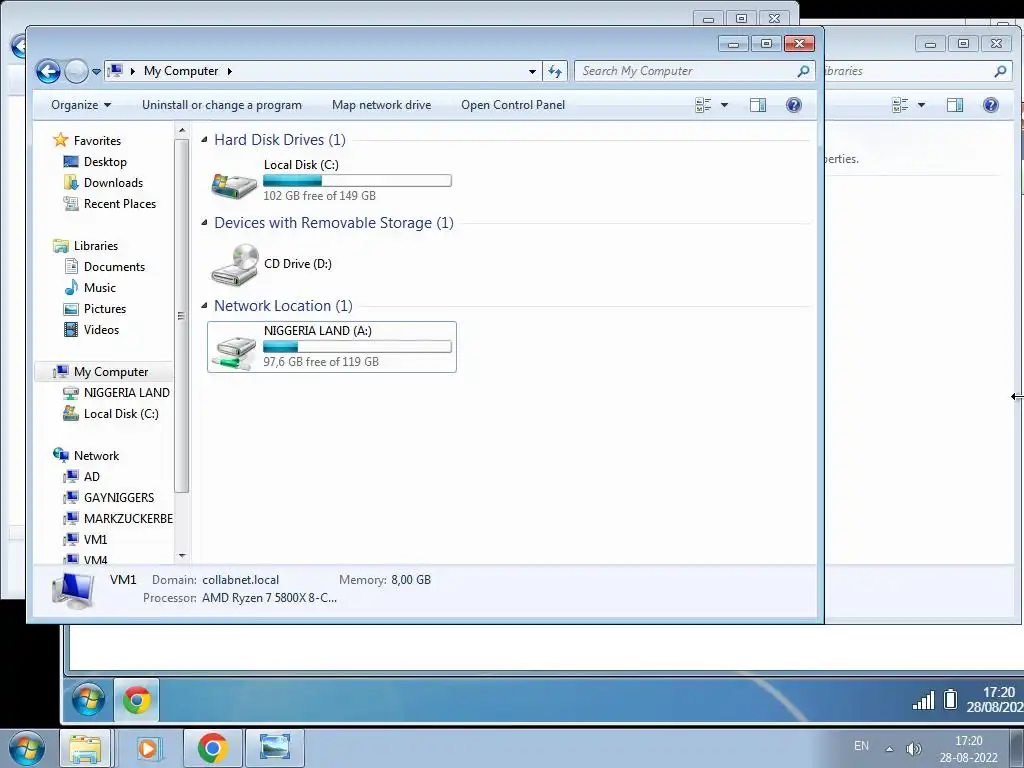Open the address bar history dropdown
This screenshot has width=1024, height=768.
(532, 71)
